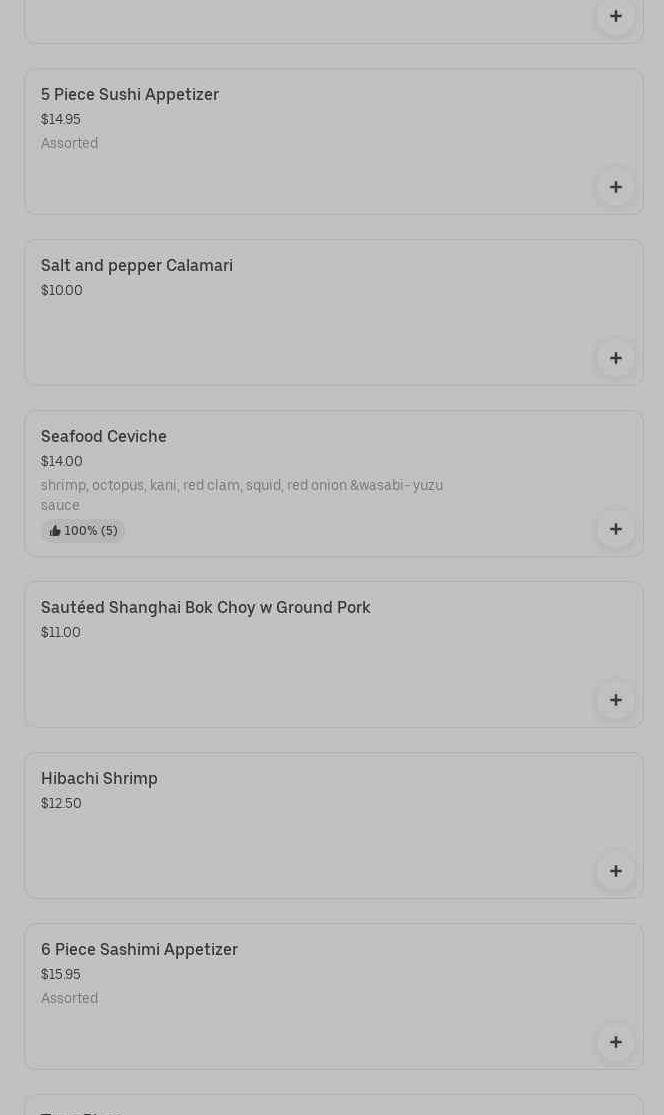Viewport: 664px width, 1115px height.
Task: Click the $10.00 calamari price
Action: click(x=62, y=291)
